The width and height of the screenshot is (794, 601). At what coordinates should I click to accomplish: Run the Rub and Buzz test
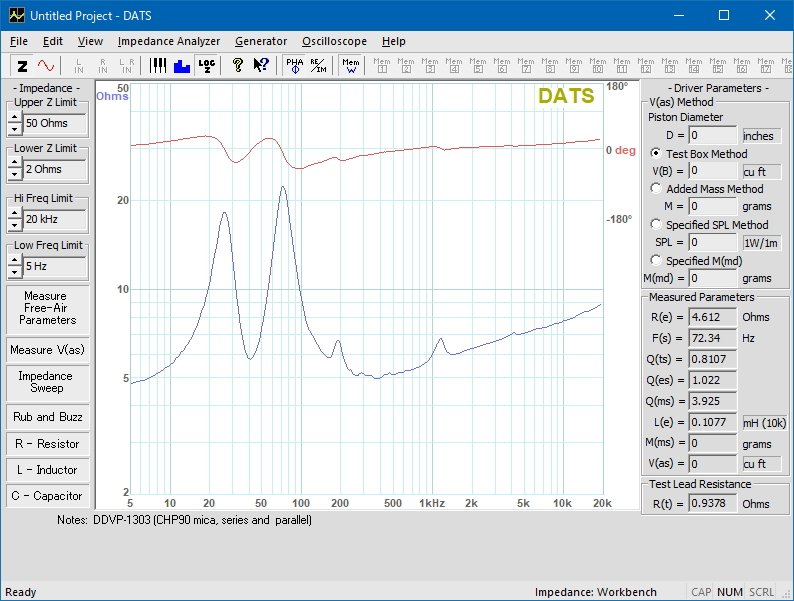click(x=48, y=417)
